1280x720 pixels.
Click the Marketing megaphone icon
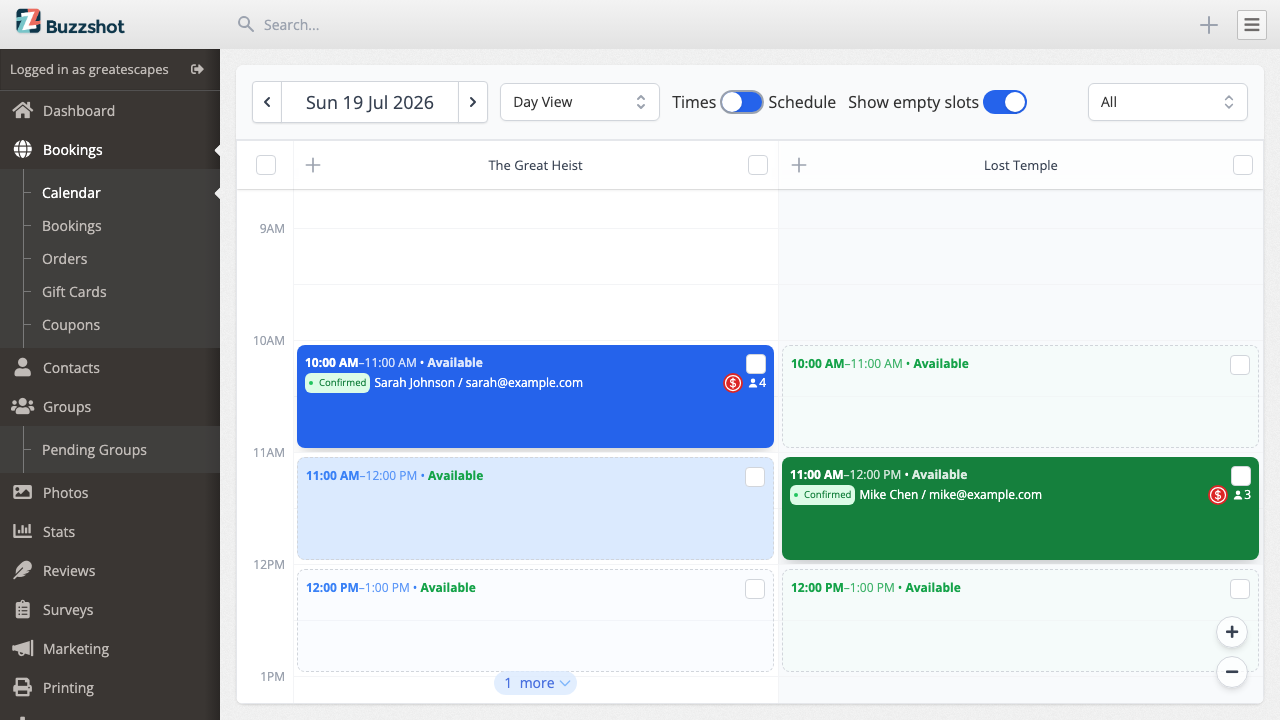tap(22, 648)
